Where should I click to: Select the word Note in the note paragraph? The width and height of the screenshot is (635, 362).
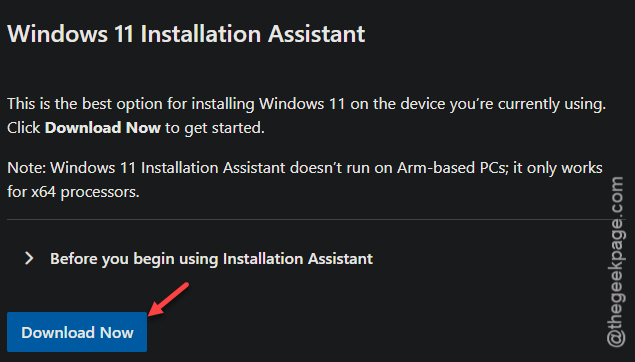coord(27,168)
